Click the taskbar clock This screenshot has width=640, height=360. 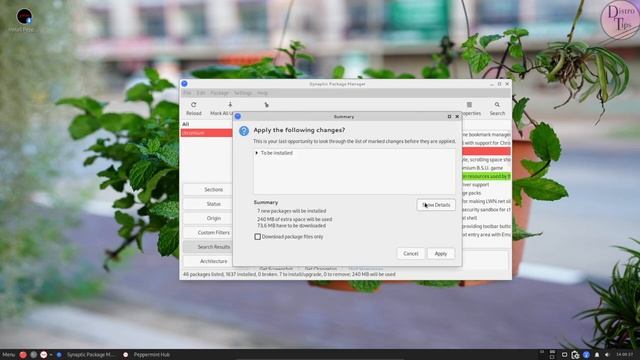pyautogui.click(x=624, y=354)
